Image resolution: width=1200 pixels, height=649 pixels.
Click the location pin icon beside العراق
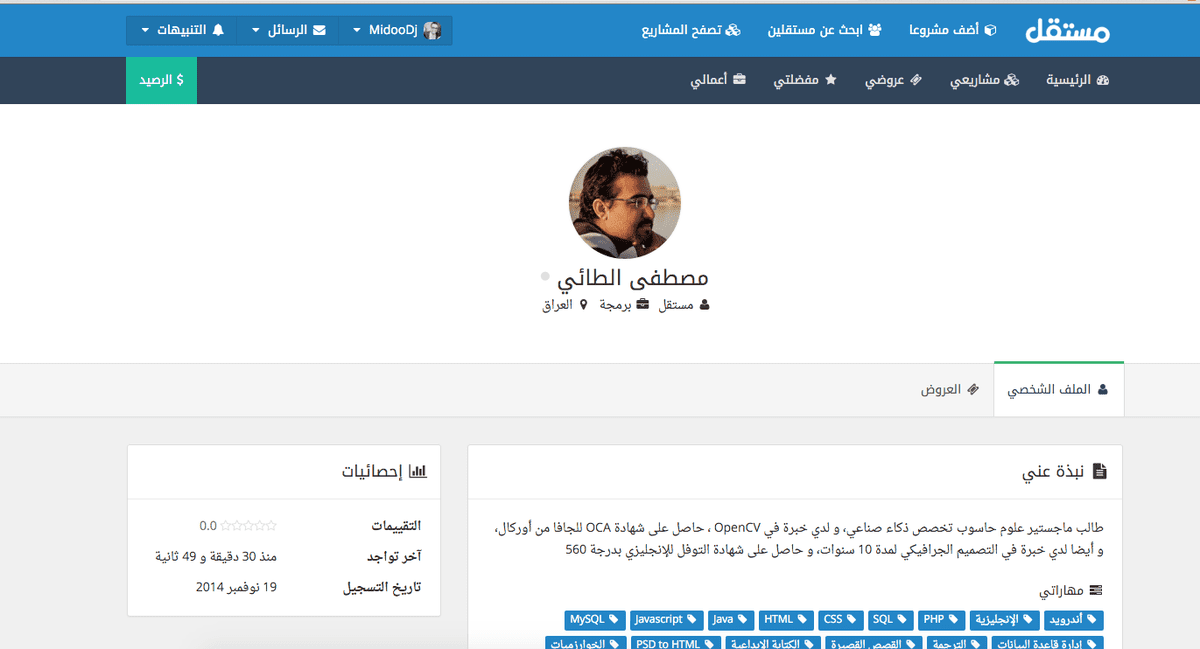(583, 305)
